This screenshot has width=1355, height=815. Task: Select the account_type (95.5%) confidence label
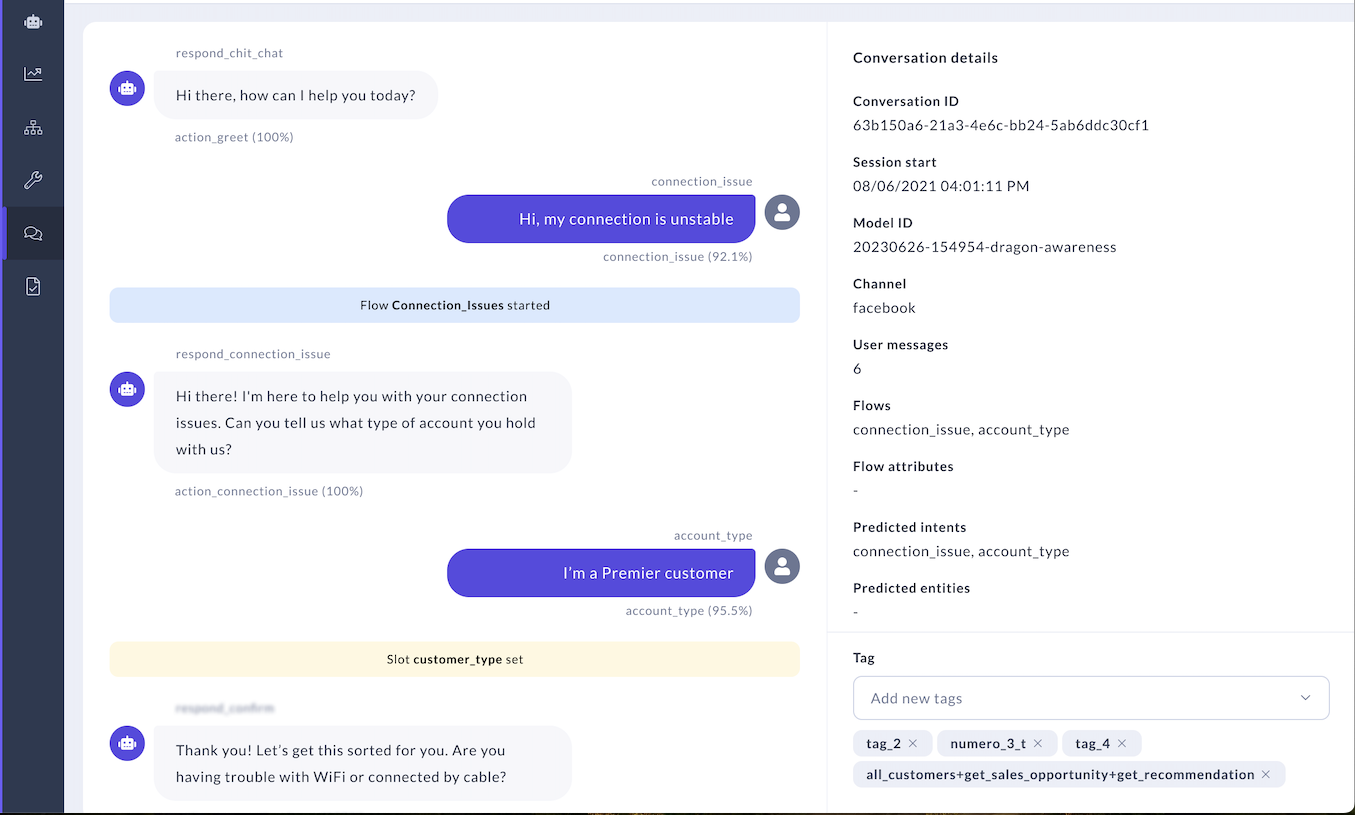tap(686, 610)
